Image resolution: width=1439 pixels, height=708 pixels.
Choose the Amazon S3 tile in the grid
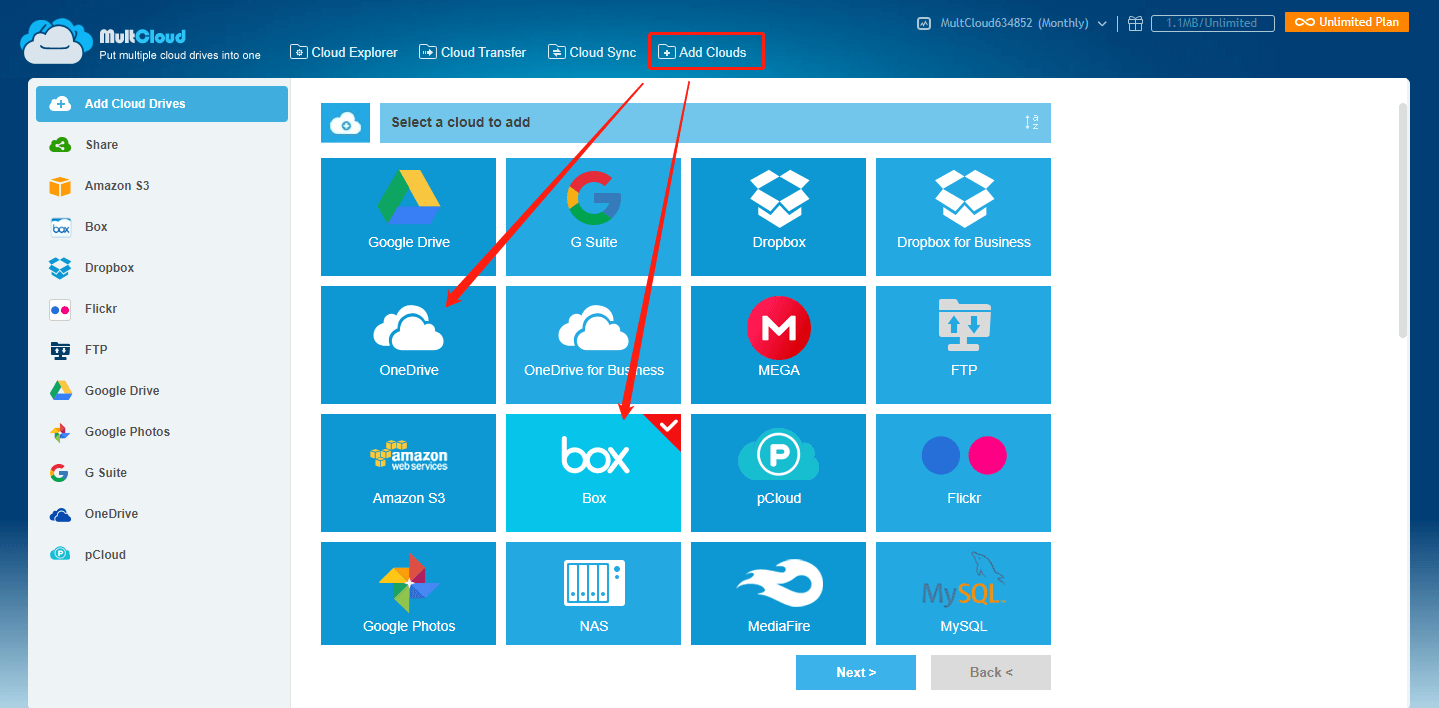click(x=408, y=473)
